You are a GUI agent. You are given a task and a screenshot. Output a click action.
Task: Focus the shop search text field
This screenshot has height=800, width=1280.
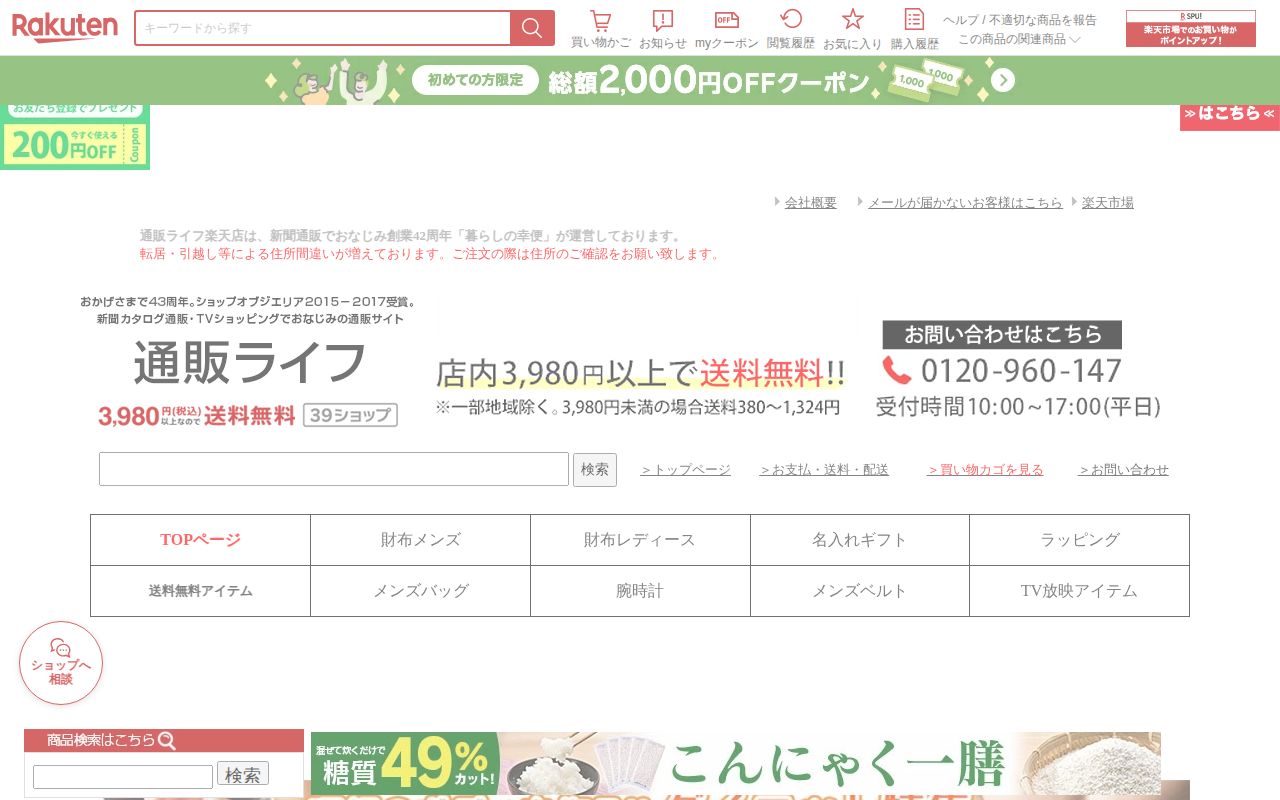coord(334,469)
